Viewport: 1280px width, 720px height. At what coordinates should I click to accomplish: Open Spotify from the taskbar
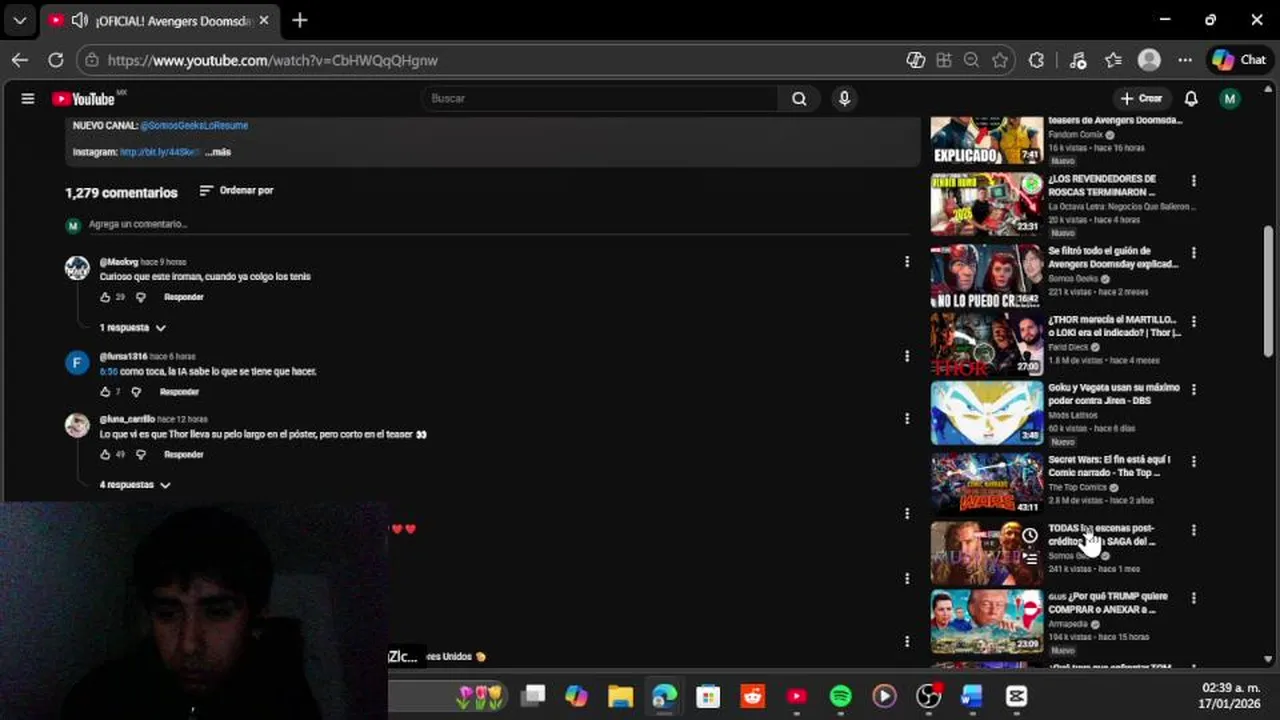pos(840,696)
